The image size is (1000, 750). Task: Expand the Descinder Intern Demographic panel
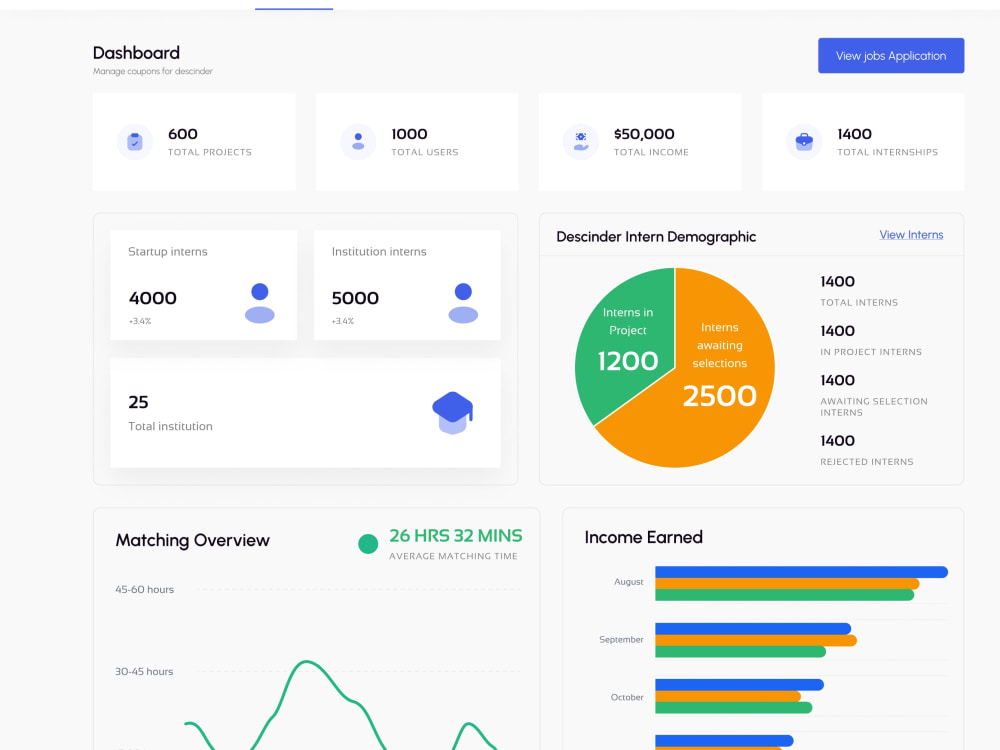point(656,236)
